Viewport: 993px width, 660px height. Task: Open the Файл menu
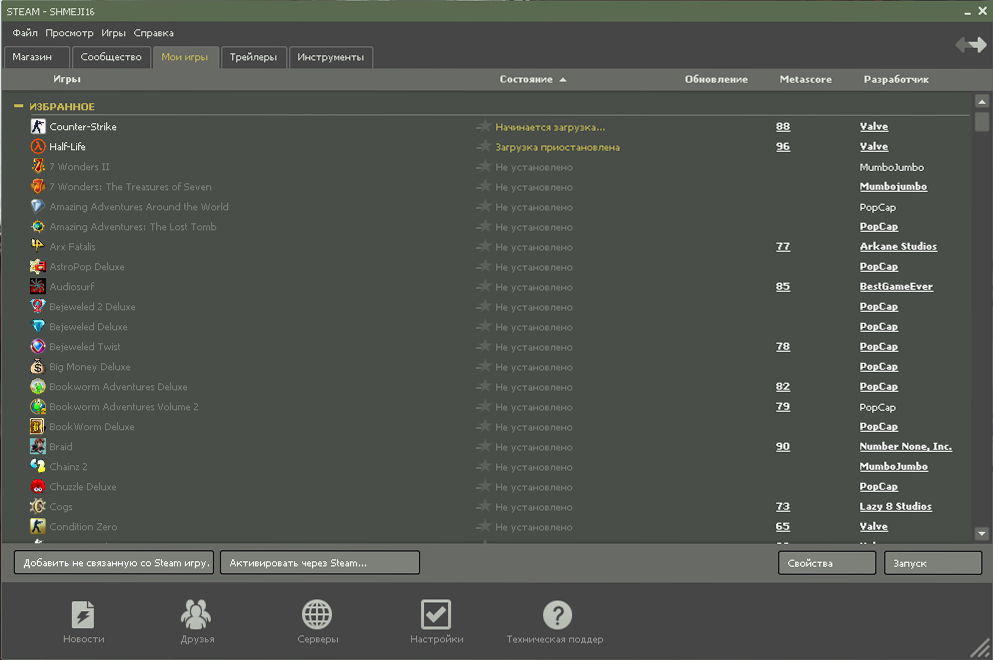(x=25, y=33)
